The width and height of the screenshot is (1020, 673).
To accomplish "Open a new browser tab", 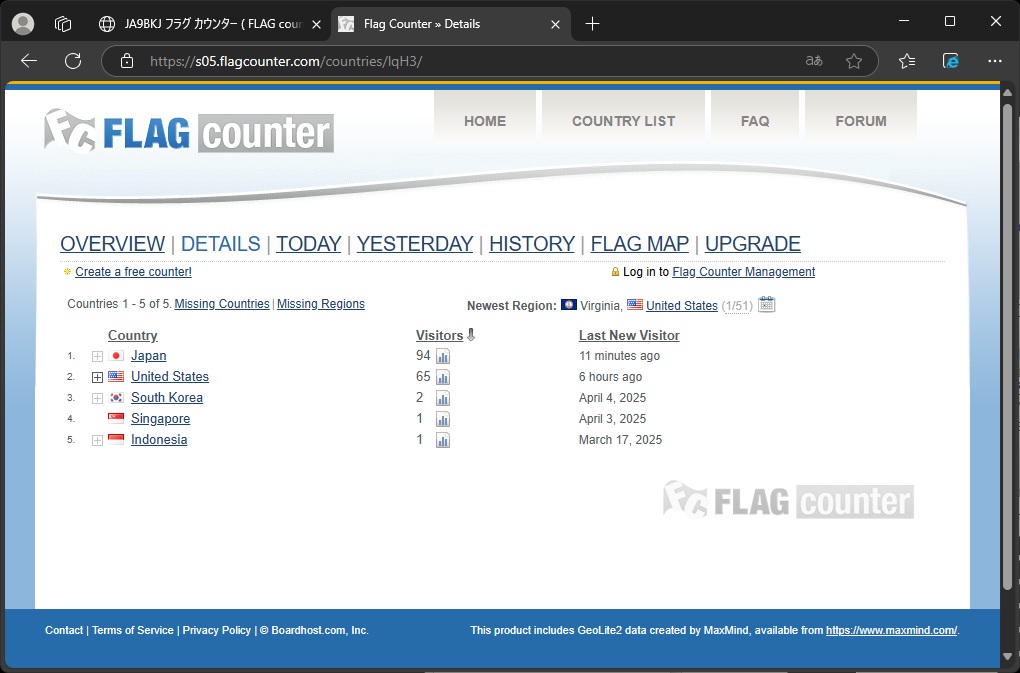I will point(592,24).
